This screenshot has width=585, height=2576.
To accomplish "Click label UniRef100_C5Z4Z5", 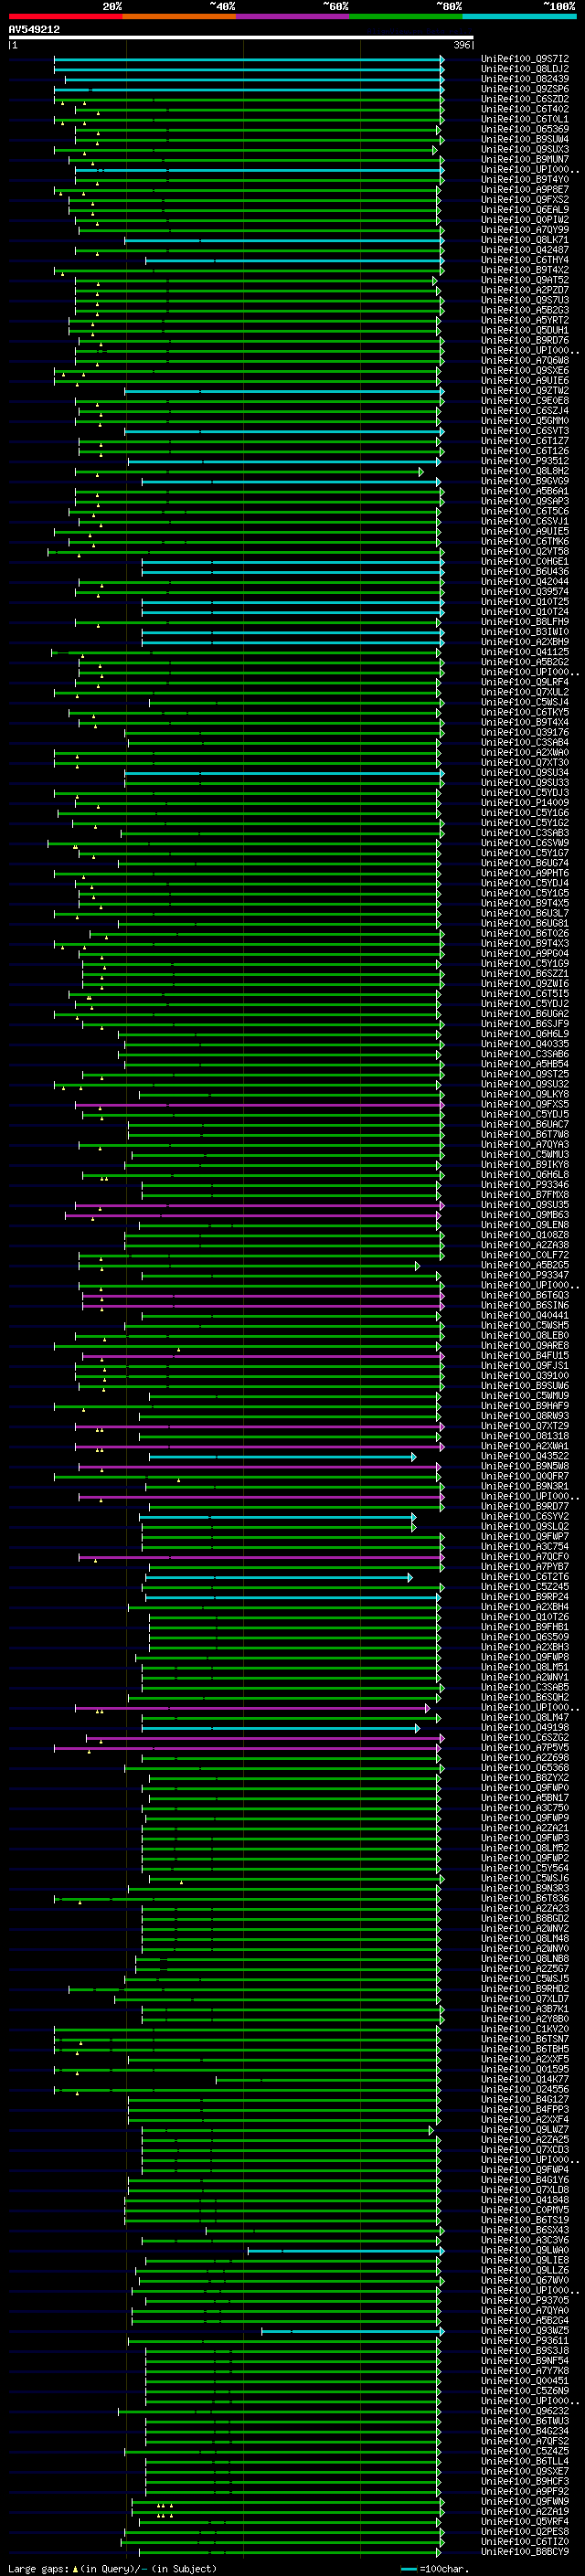I will [525, 2450].
